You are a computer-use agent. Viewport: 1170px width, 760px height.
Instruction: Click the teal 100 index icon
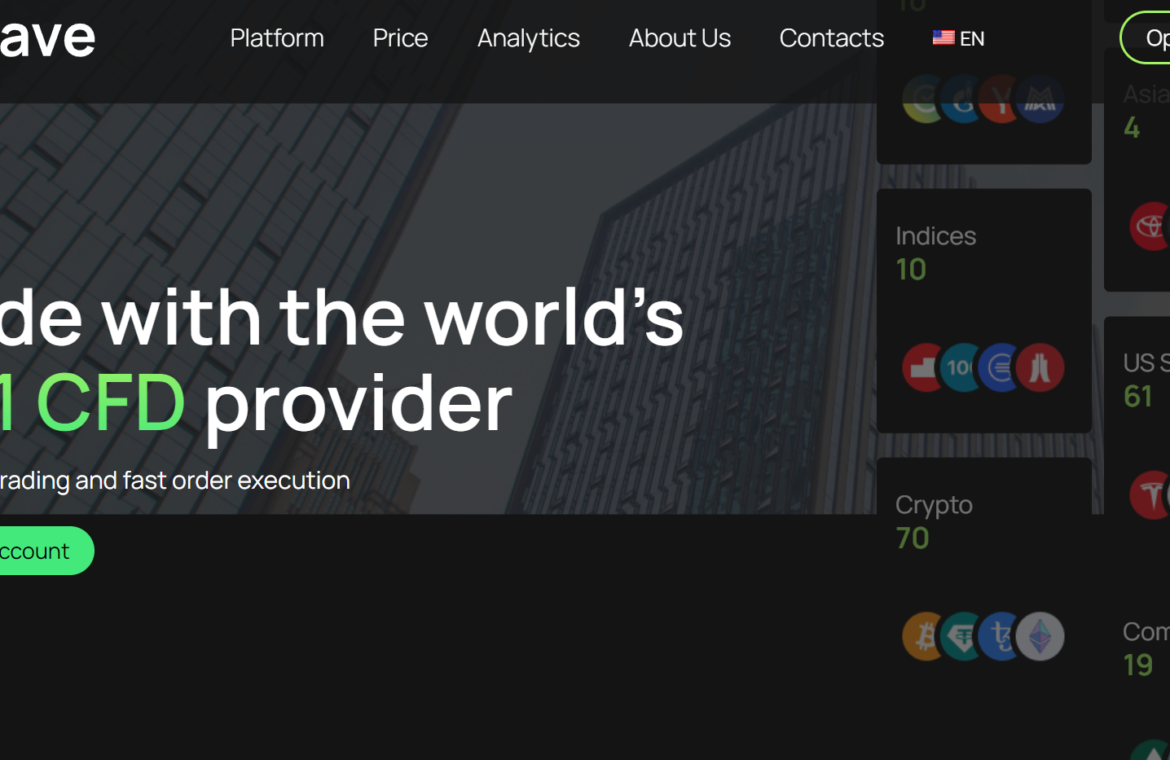(960, 367)
